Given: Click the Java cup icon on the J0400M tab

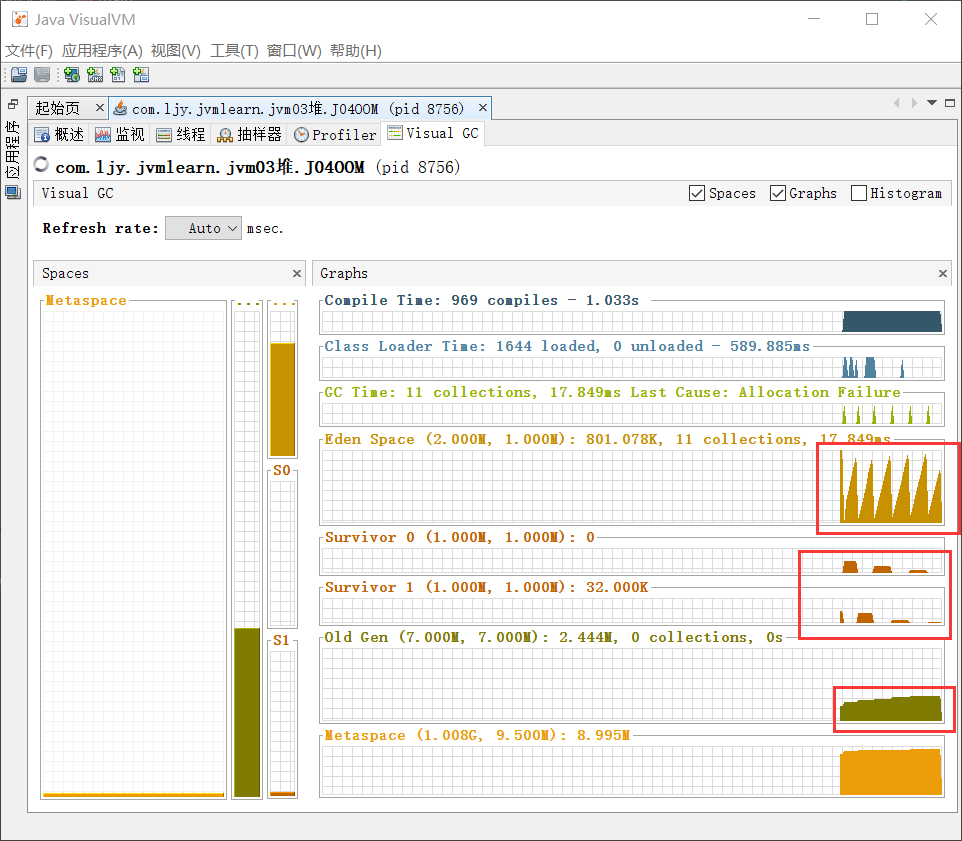Looking at the screenshot, I should (x=121, y=109).
